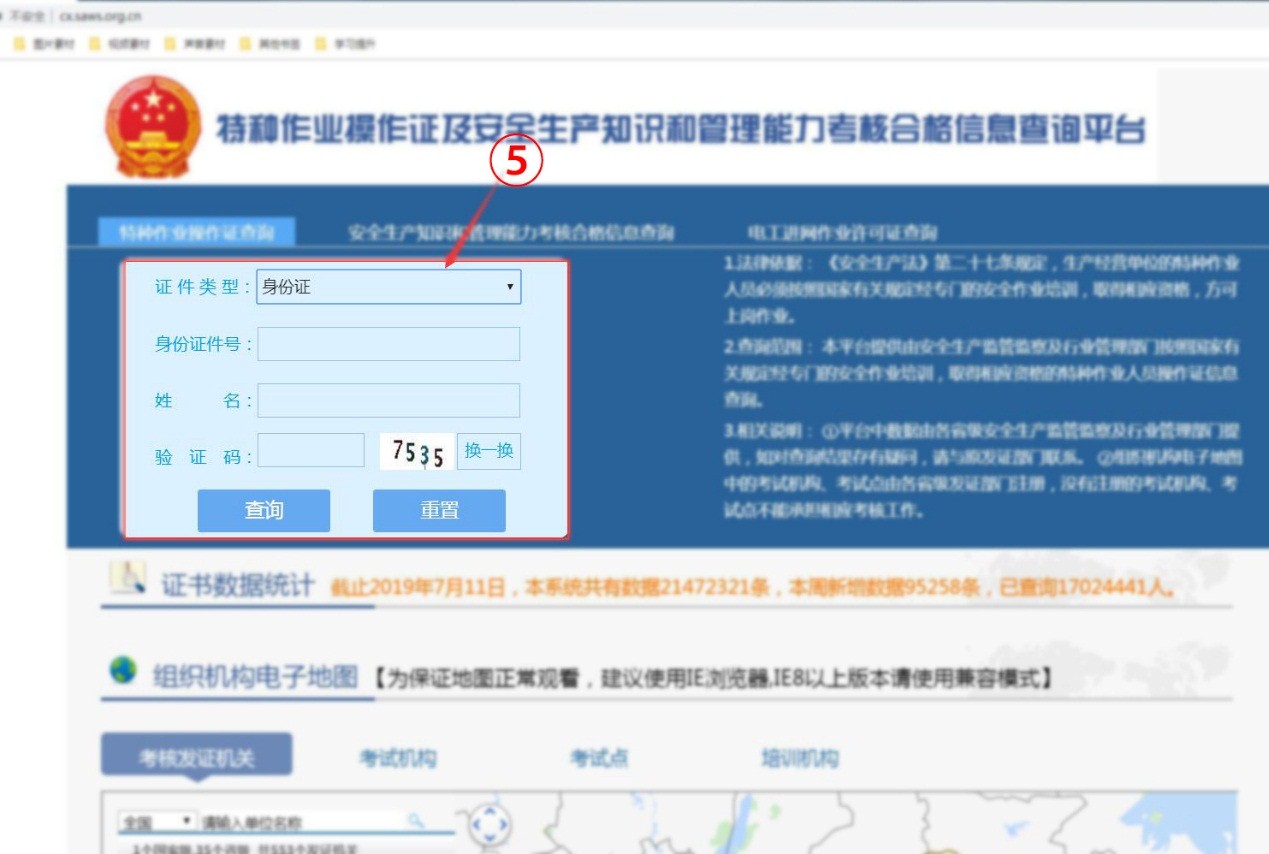This screenshot has height=854, width=1269.
Task: Click the 证书数据统计 heading text
Action: coord(238,586)
